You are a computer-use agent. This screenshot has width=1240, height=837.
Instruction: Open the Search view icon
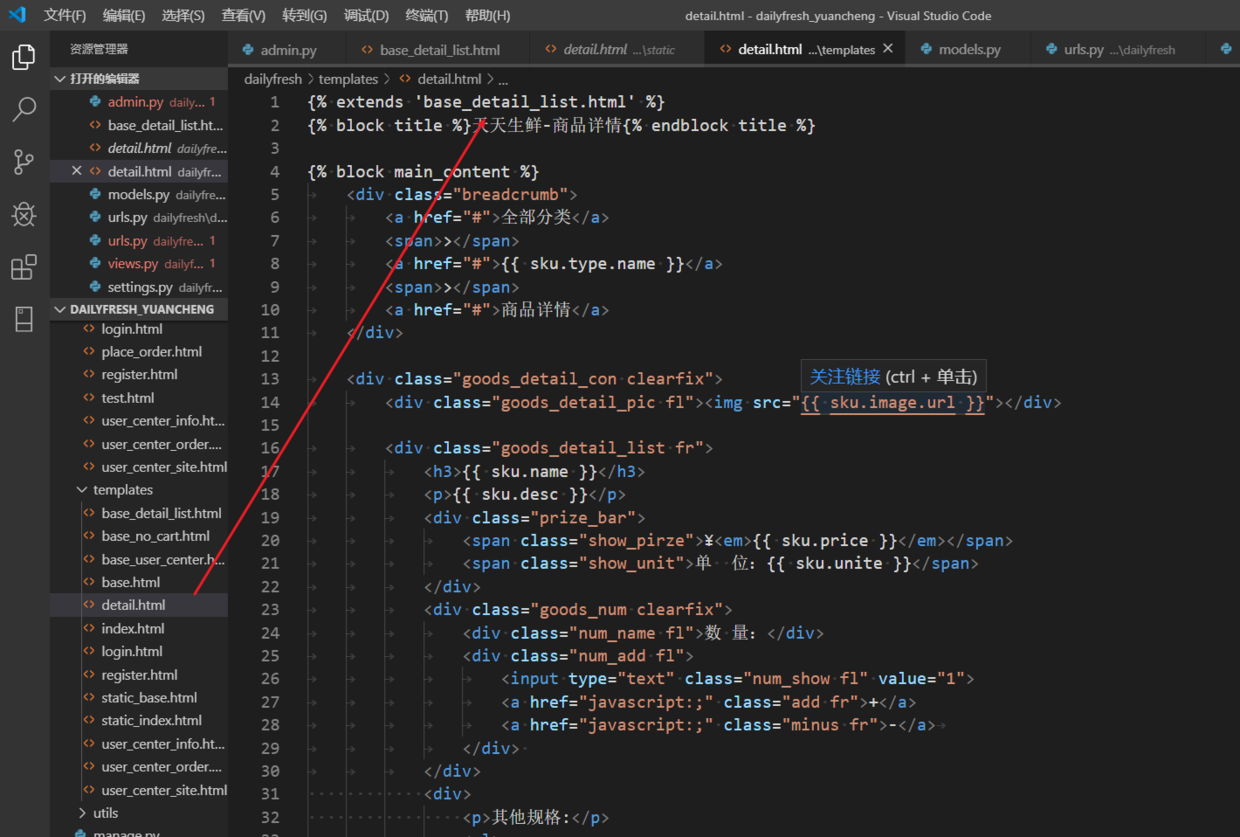pyautogui.click(x=24, y=109)
